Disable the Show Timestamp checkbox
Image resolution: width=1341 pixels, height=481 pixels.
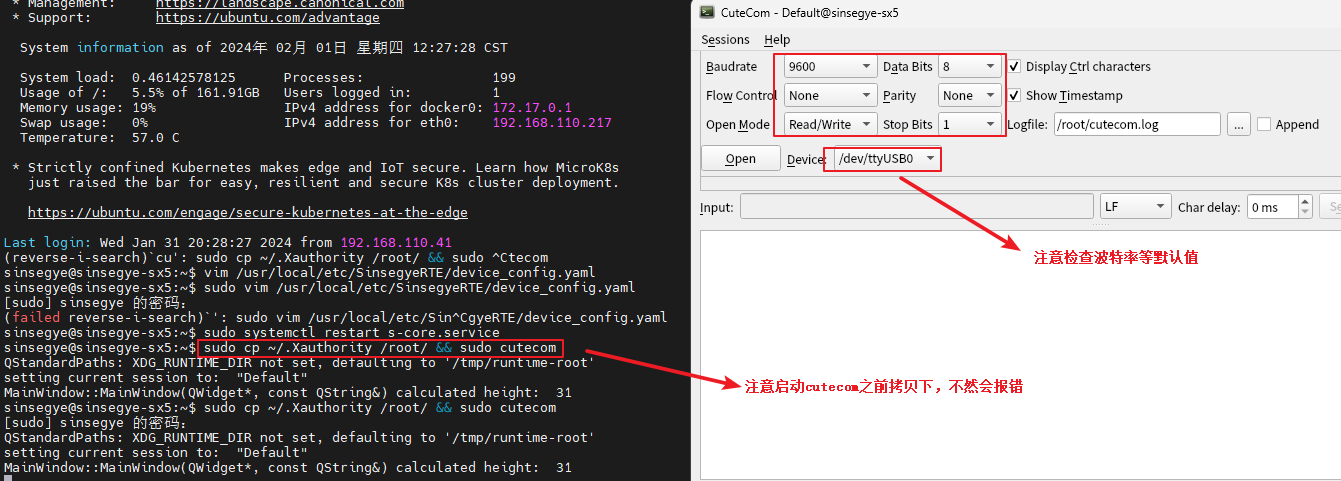(x=1015, y=96)
